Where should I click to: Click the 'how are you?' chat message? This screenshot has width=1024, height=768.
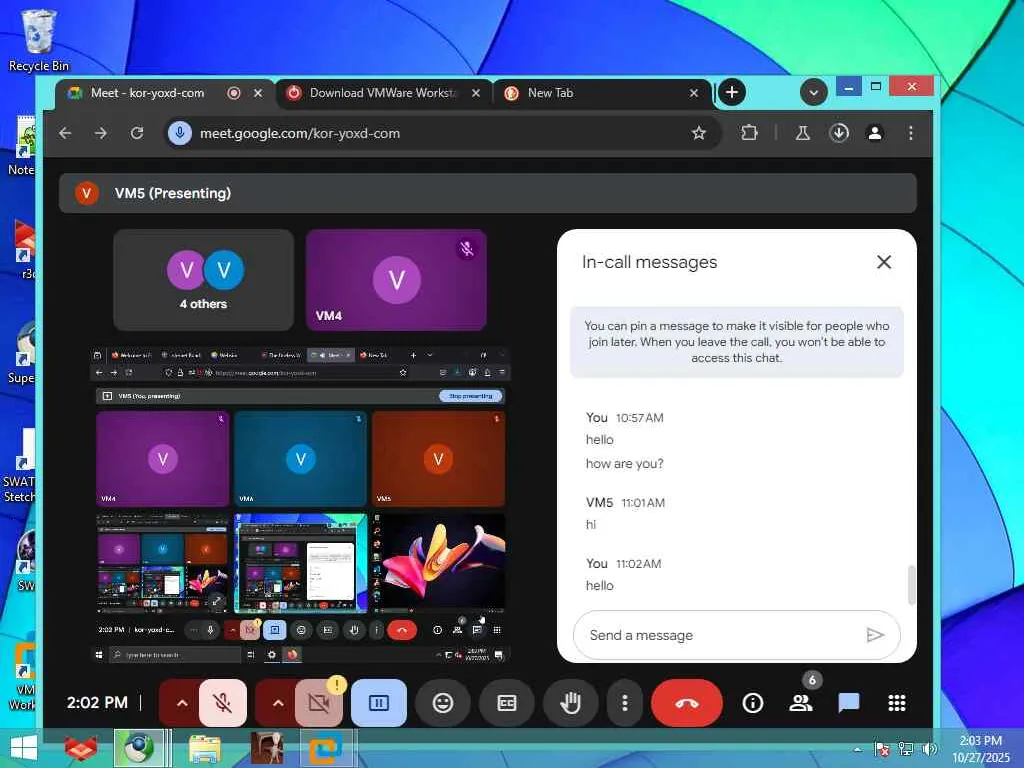(x=624, y=464)
